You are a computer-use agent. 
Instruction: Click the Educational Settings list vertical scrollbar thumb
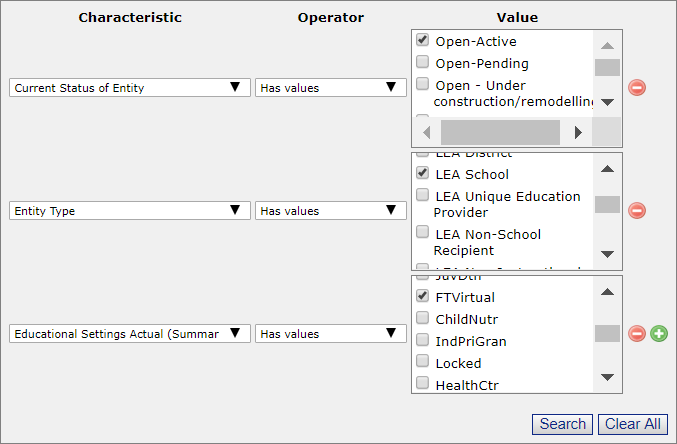(607, 334)
